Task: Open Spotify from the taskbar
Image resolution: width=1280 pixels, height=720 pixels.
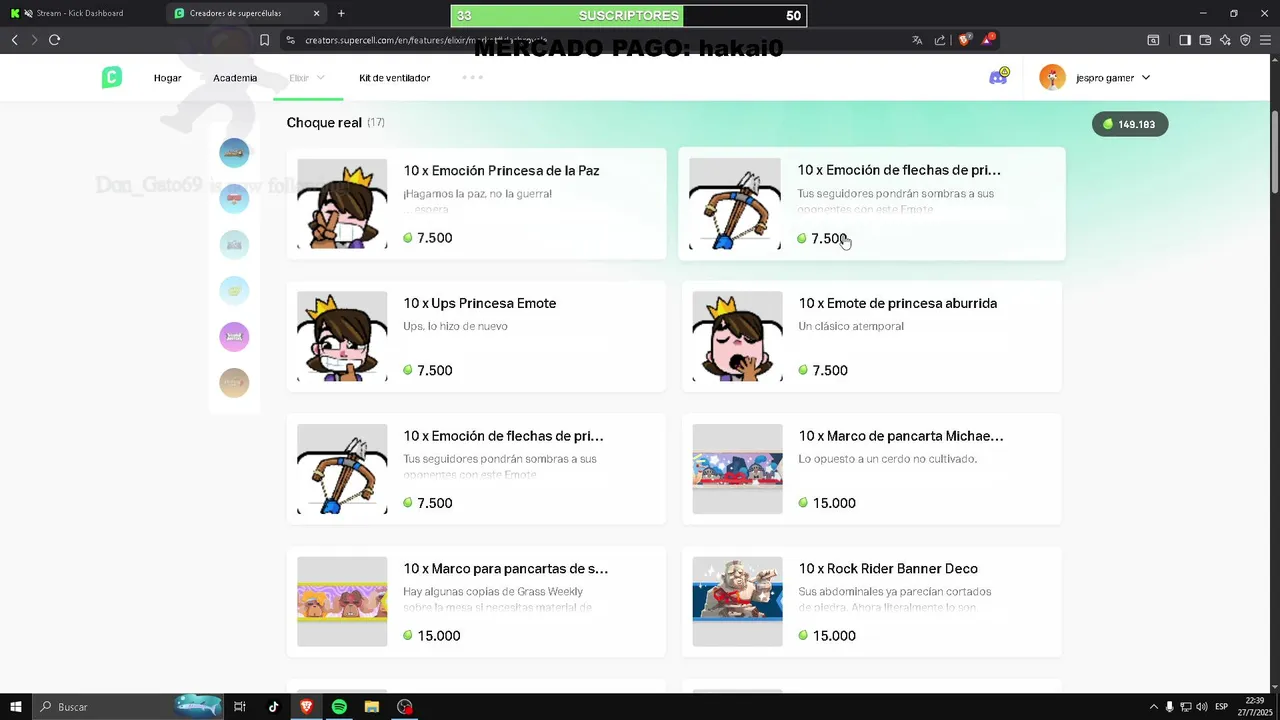Action: [339, 707]
